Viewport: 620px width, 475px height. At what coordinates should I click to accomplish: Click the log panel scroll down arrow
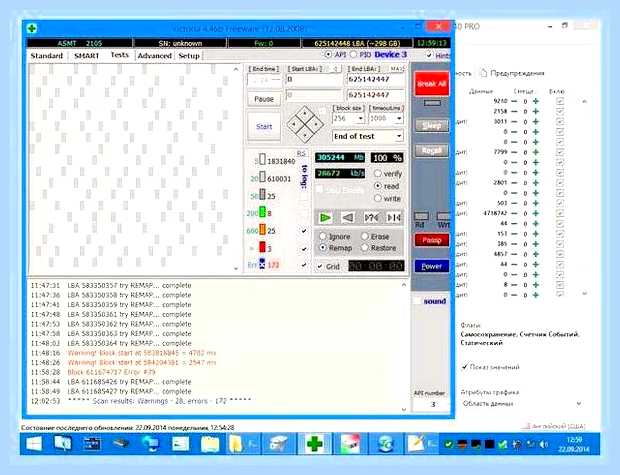(x=404, y=409)
